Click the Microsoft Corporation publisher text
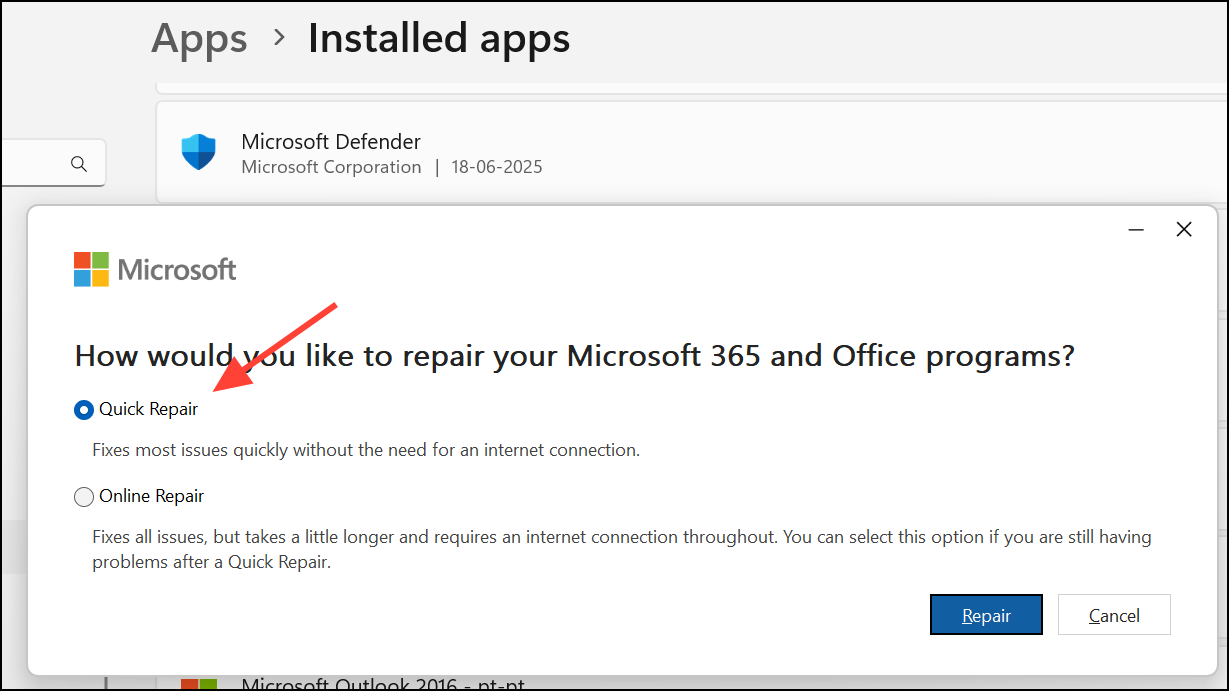 (331, 167)
